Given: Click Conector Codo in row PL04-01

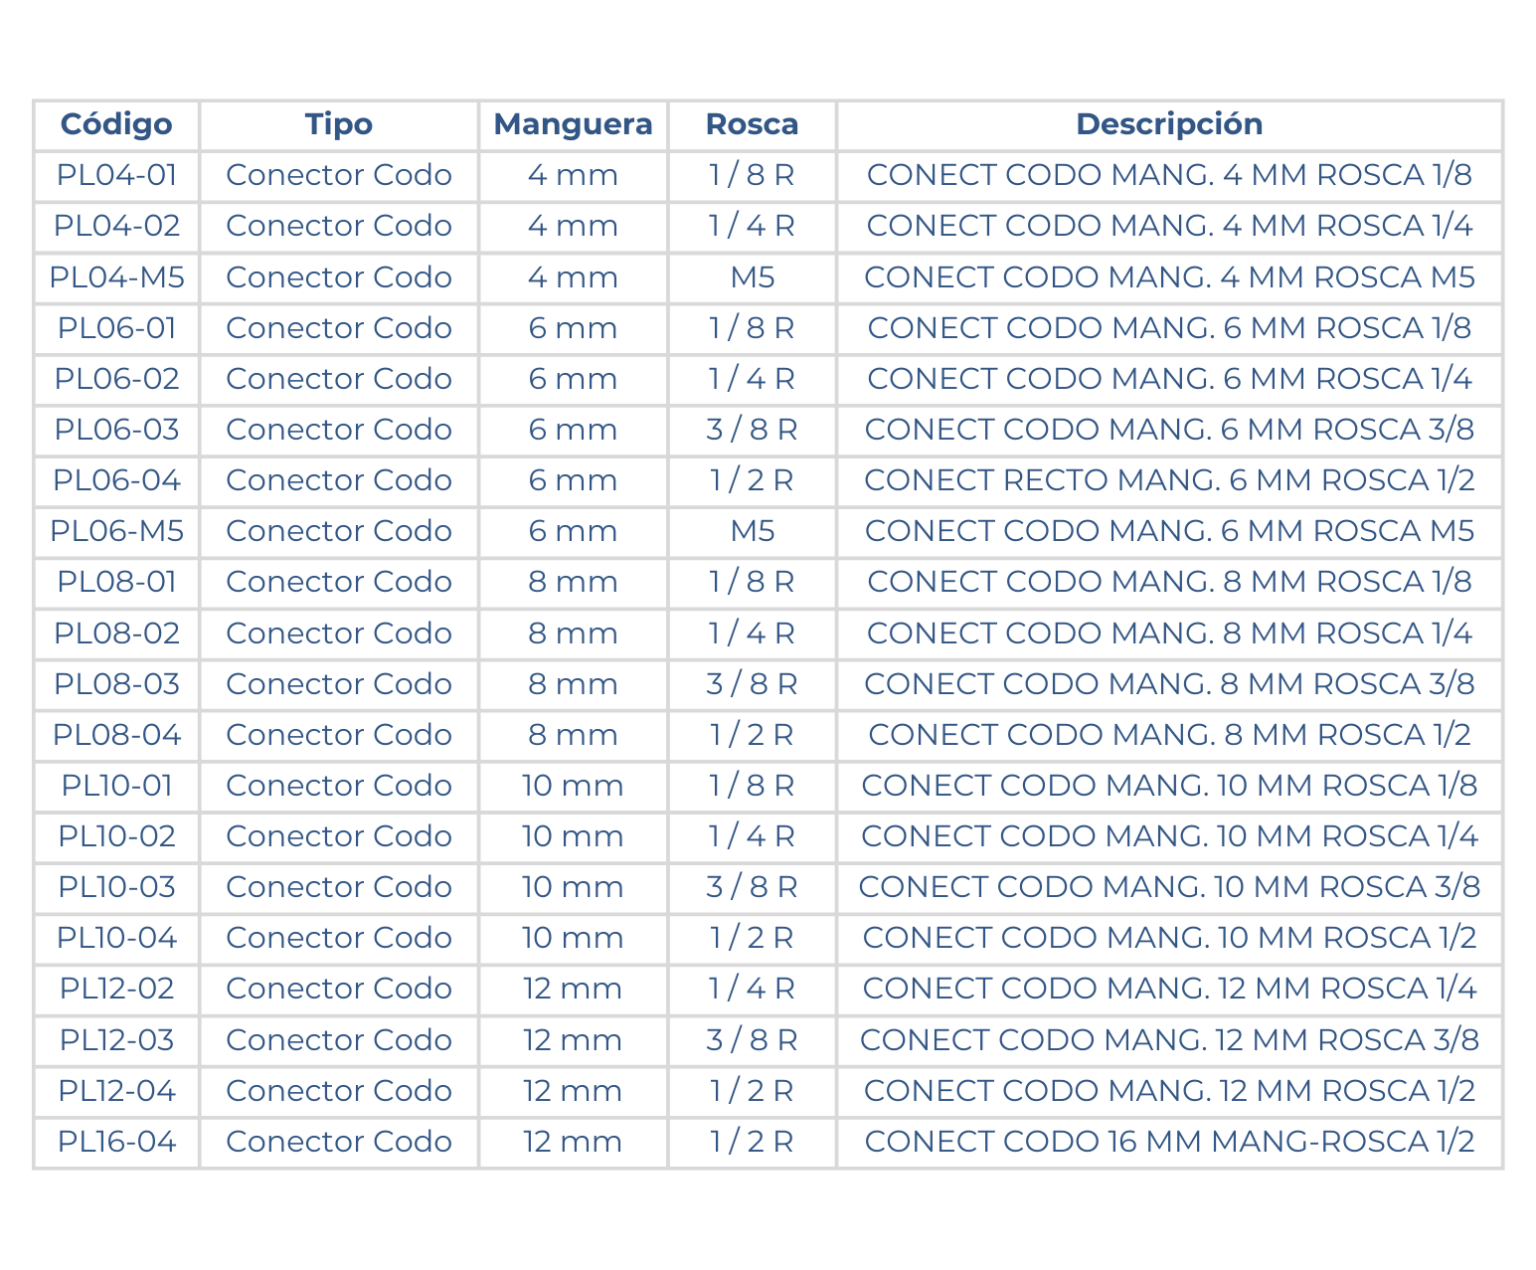Looking at the screenshot, I should (339, 175).
